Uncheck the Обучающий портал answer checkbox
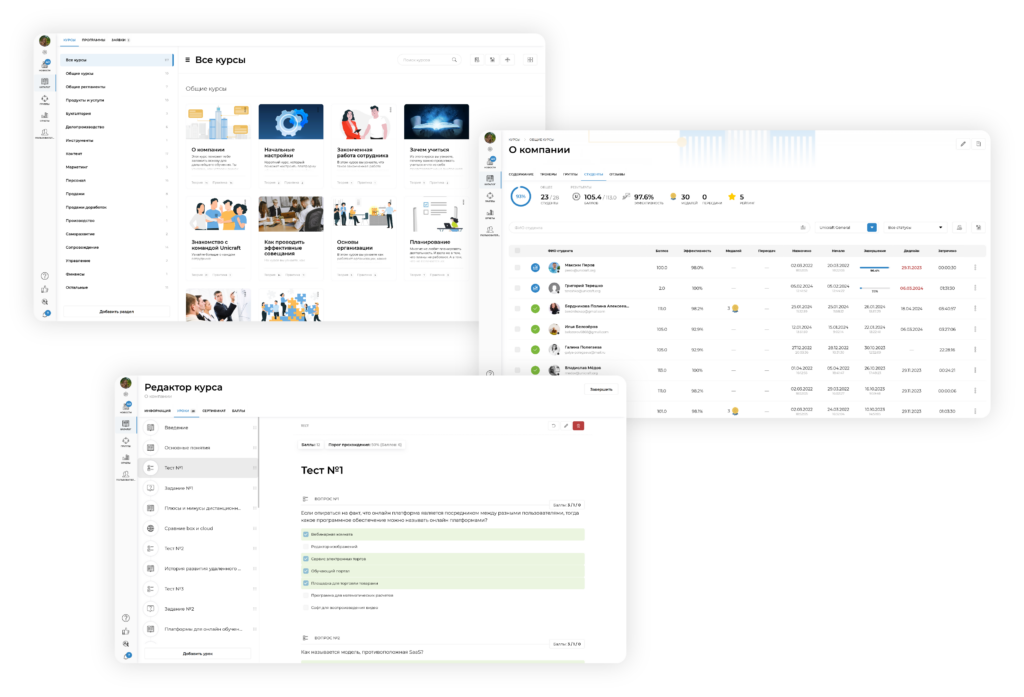 point(306,571)
